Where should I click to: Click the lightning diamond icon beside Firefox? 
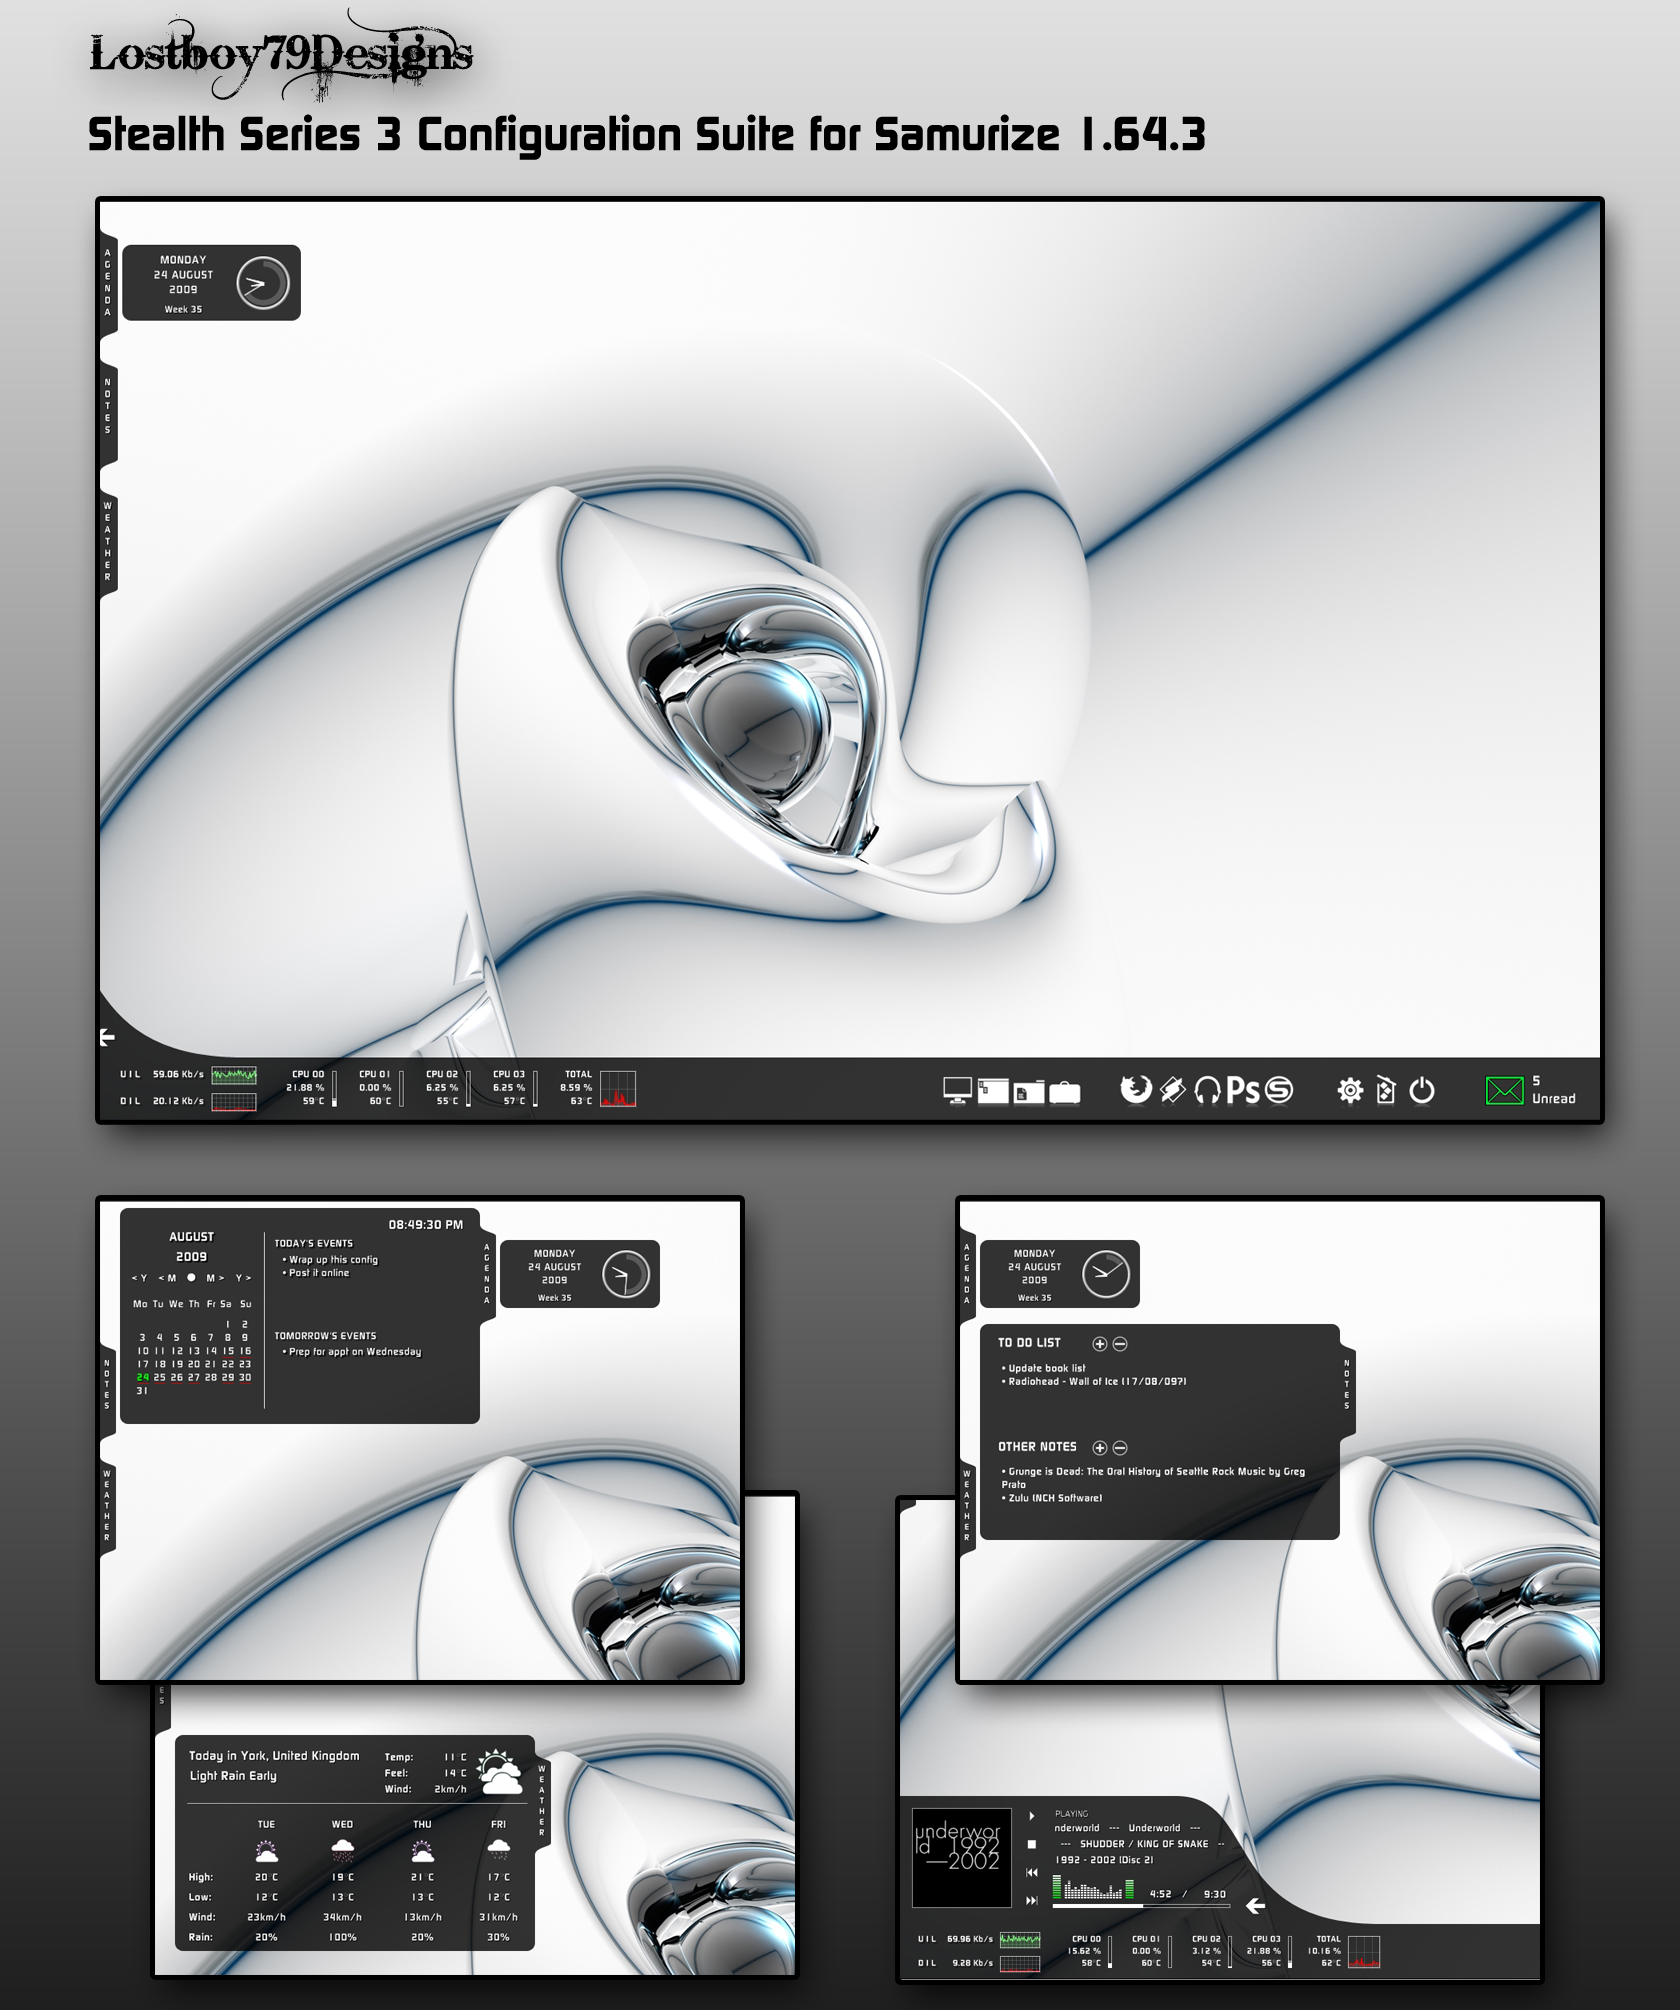[1172, 1090]
